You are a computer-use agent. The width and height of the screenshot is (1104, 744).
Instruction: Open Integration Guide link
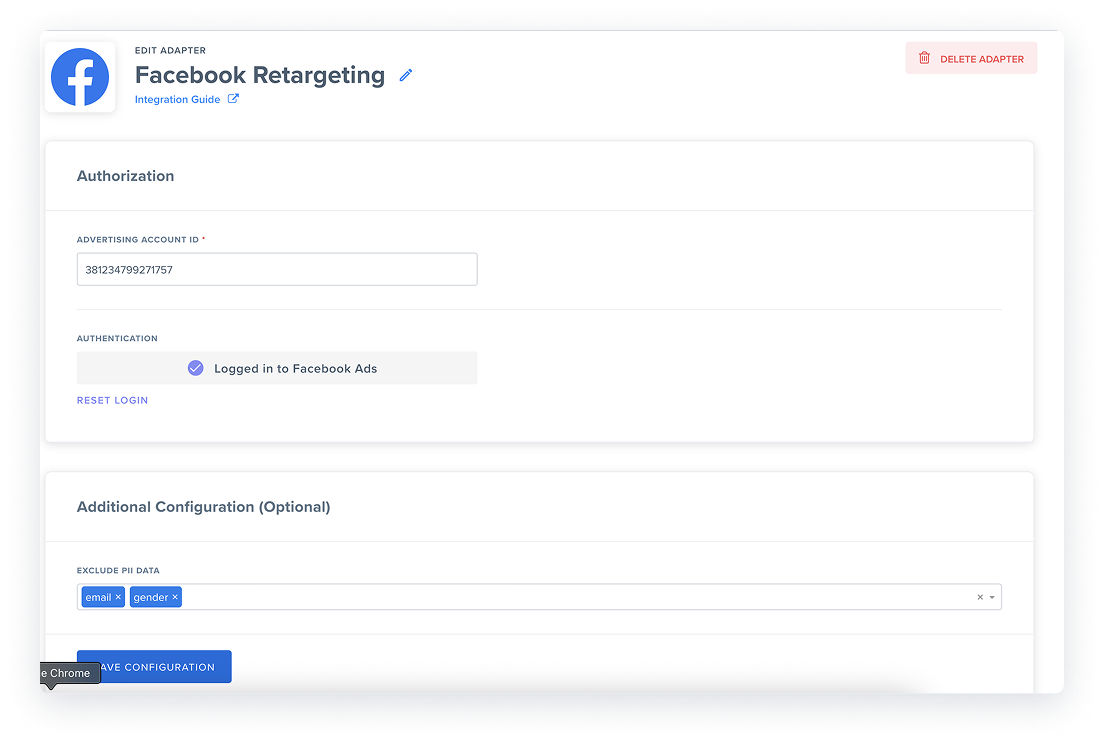tap(177, 99)
